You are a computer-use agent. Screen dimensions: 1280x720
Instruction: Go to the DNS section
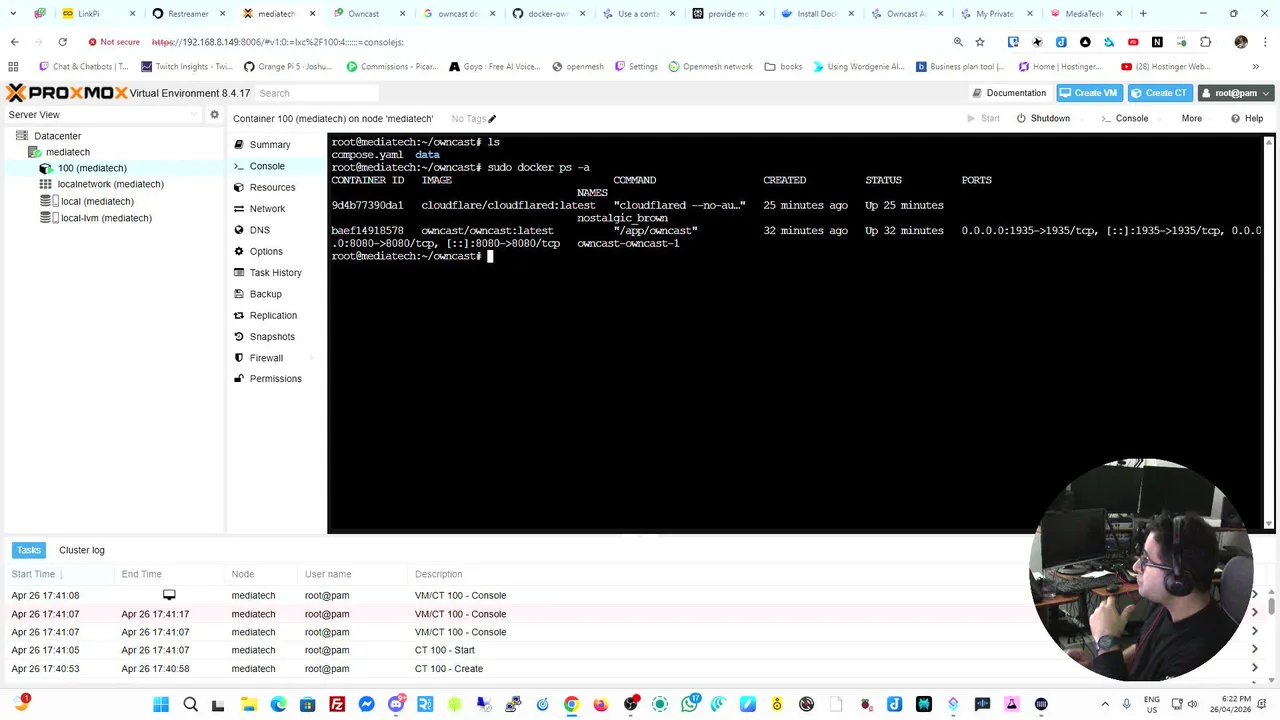(259, 230)
